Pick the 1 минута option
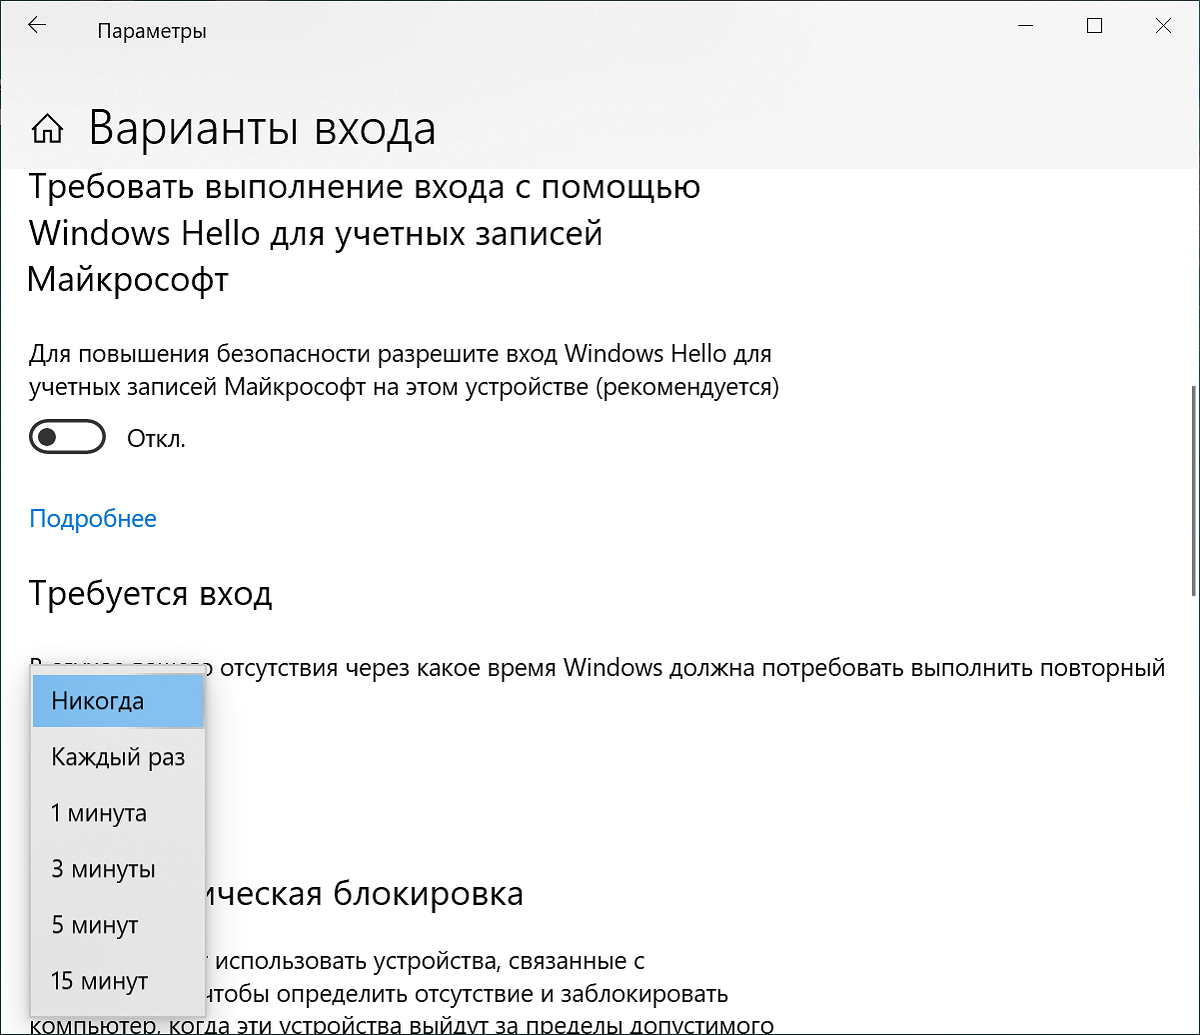This screenshot has width=1200, height=1035. tap(119, 813)
